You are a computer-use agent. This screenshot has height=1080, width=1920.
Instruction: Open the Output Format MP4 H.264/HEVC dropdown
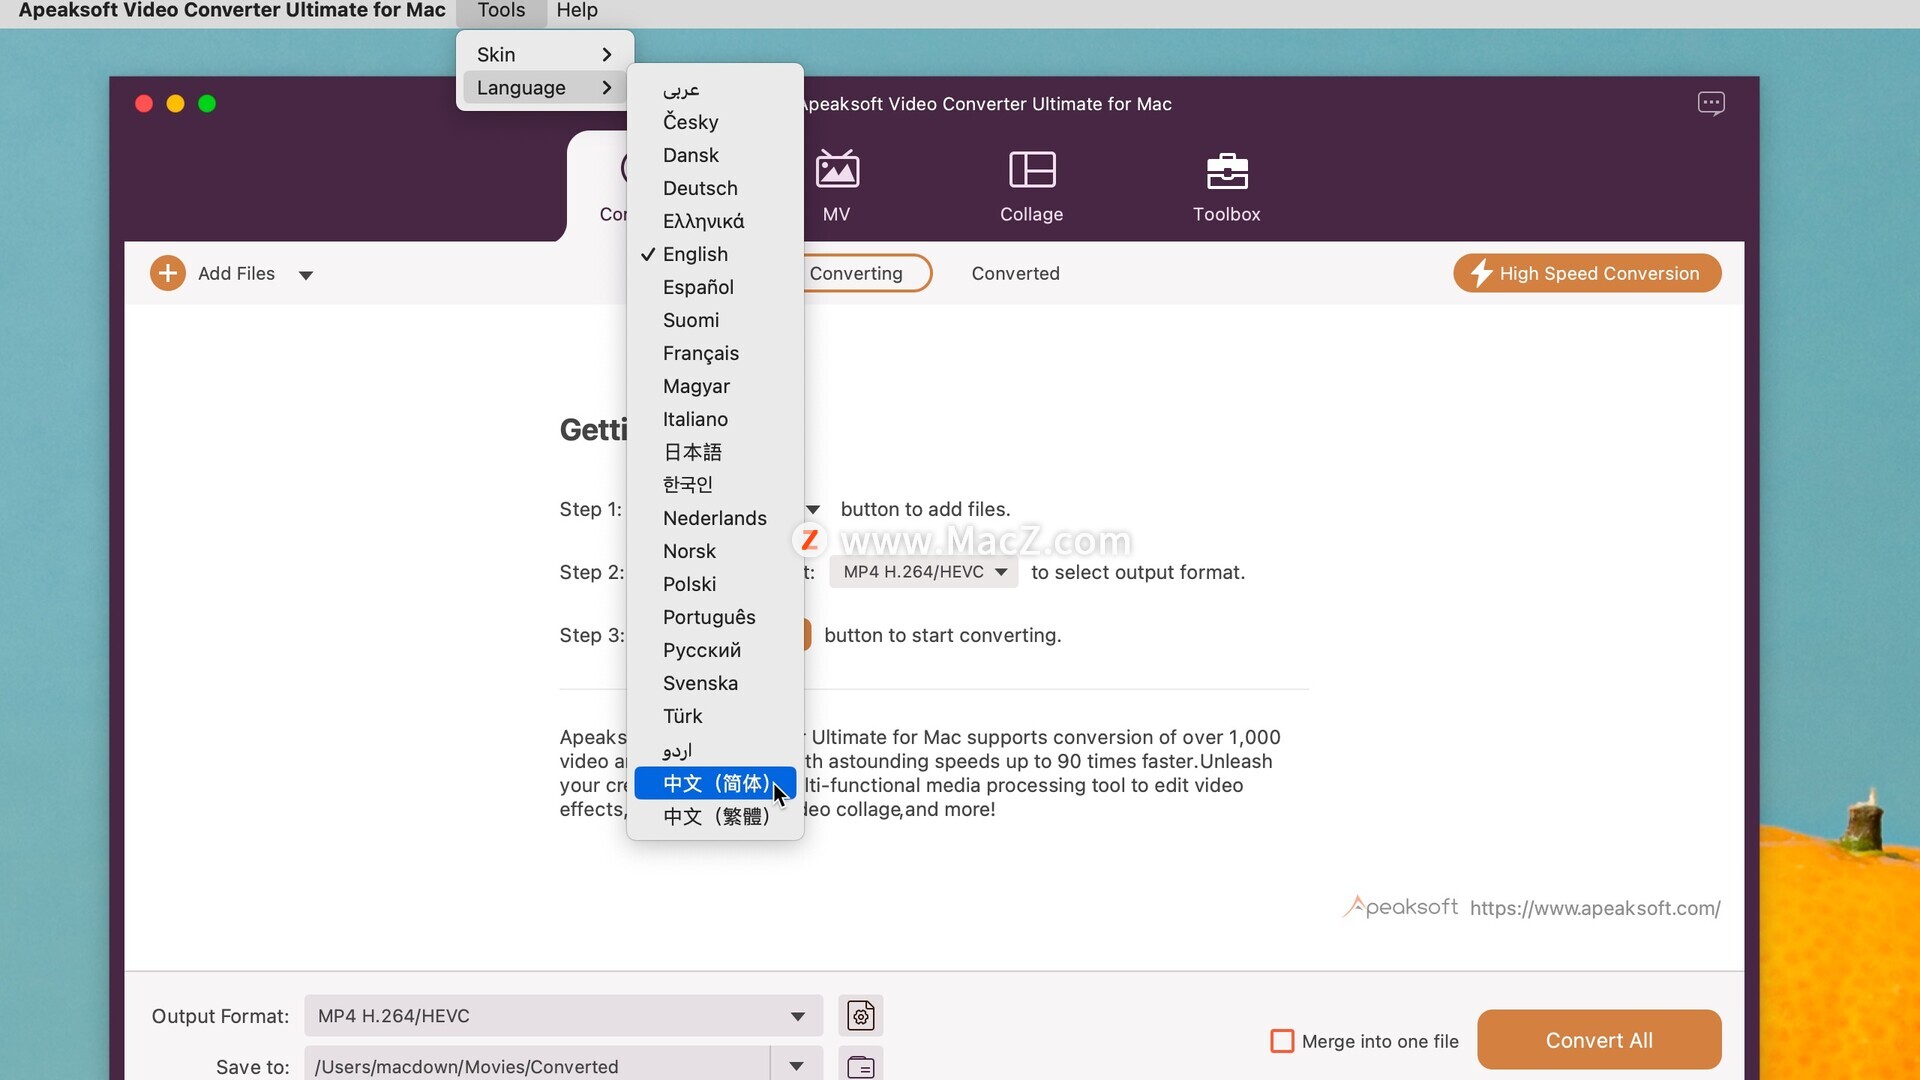click(563, 1016)
